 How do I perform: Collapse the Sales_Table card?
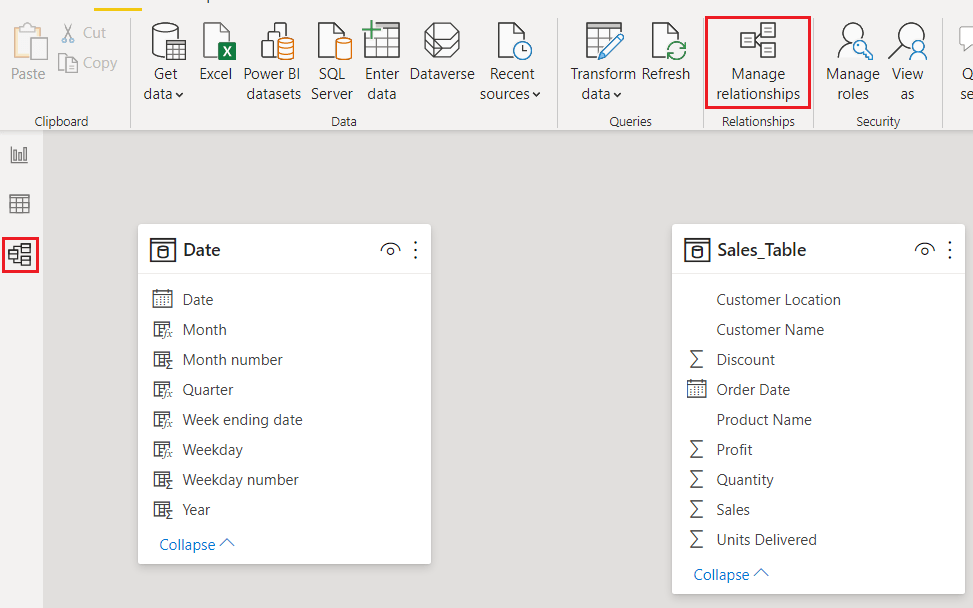731,574
